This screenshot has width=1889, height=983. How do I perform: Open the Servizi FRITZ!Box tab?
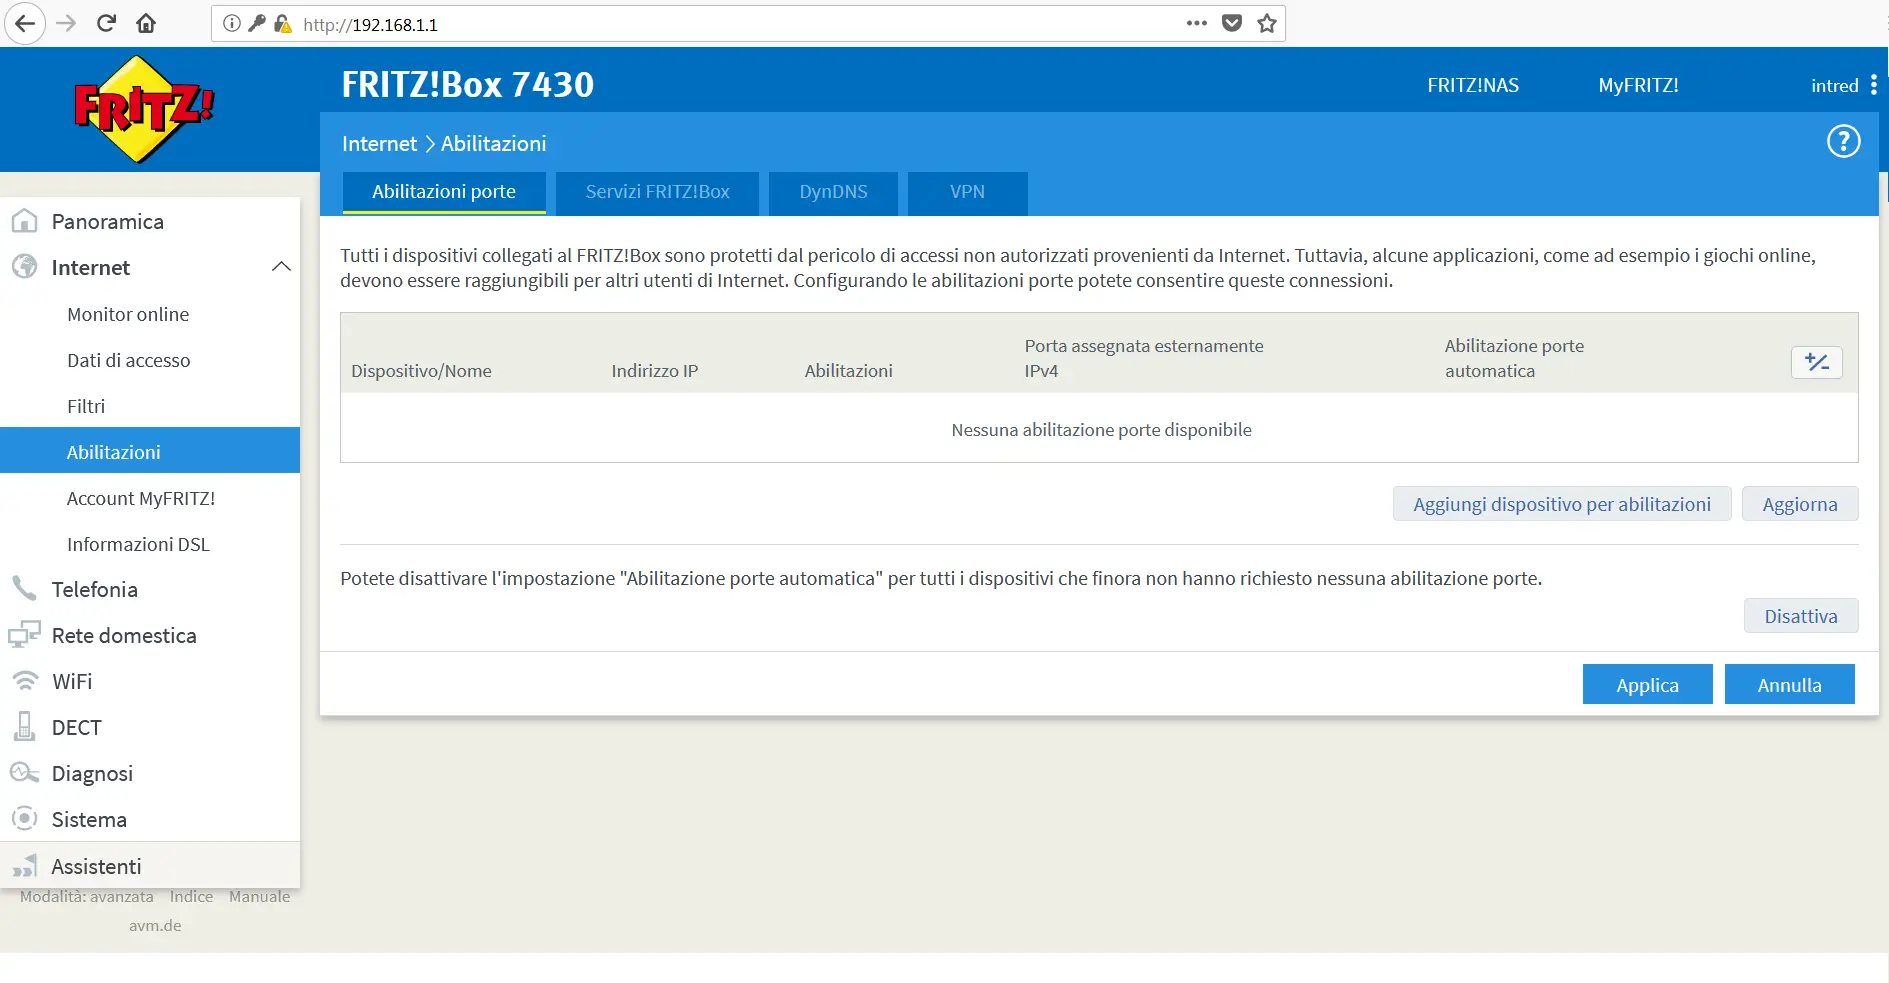click(658, 192)
